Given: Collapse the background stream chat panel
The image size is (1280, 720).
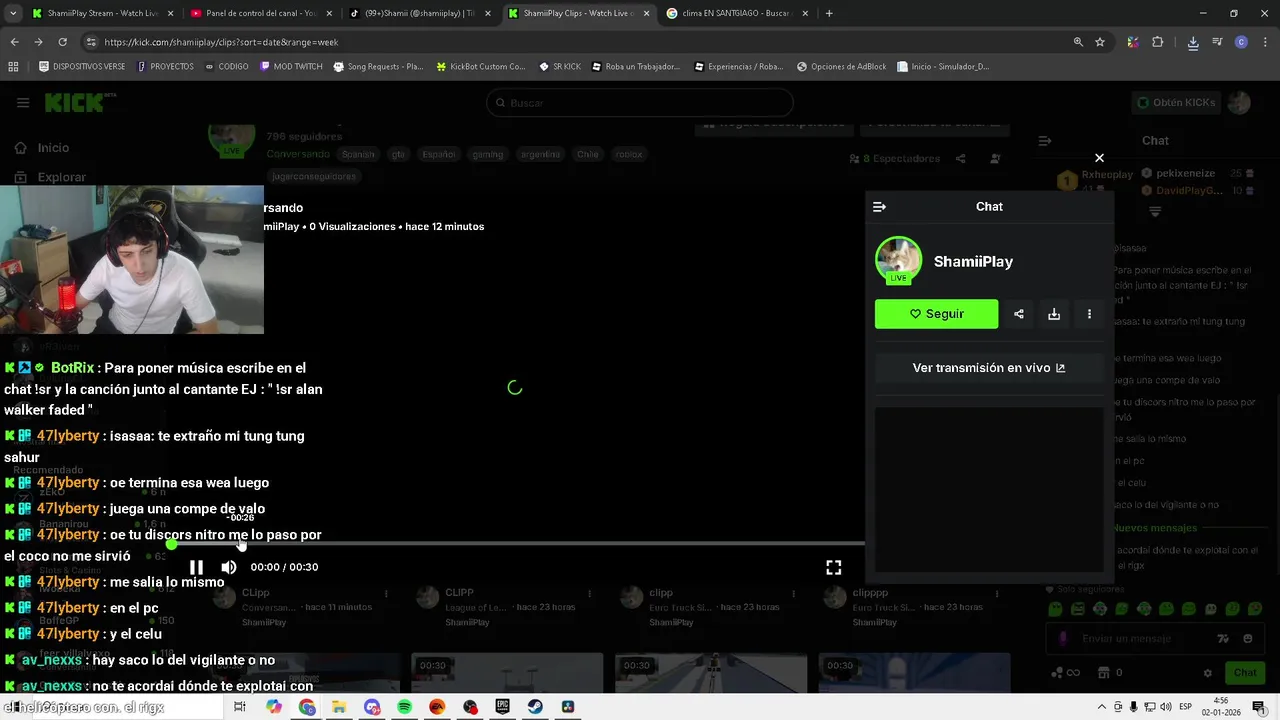Looking at the screenshot, I should pyautogui.click(x=1044, y=141).
